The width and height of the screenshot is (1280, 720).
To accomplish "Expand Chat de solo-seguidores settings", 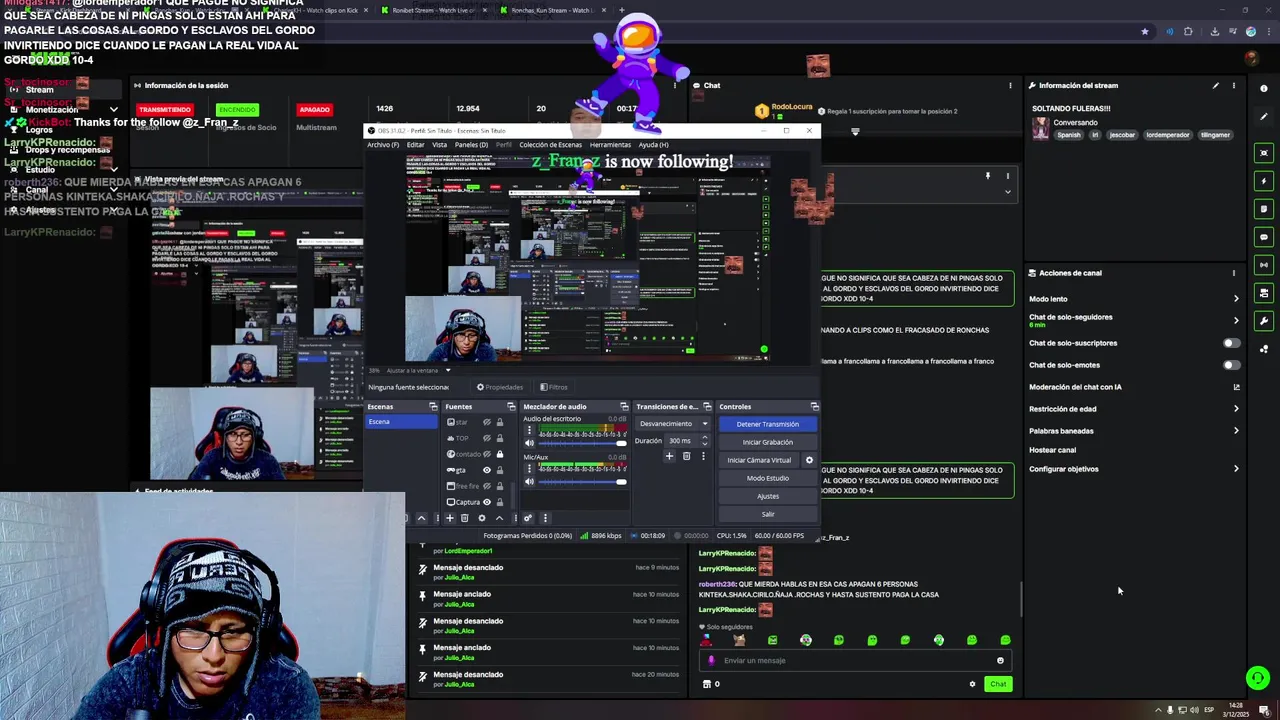I will (1236, 320).
